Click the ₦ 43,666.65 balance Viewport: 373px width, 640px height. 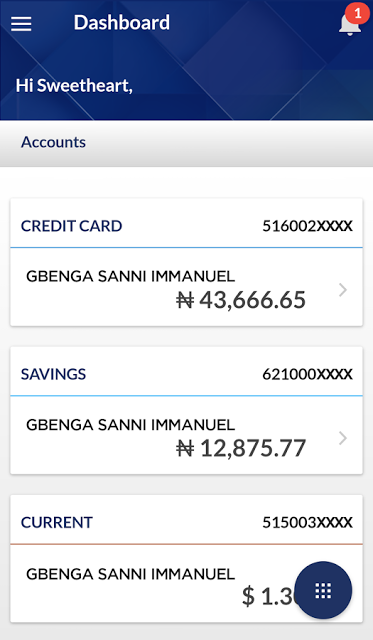coord(241,300)
